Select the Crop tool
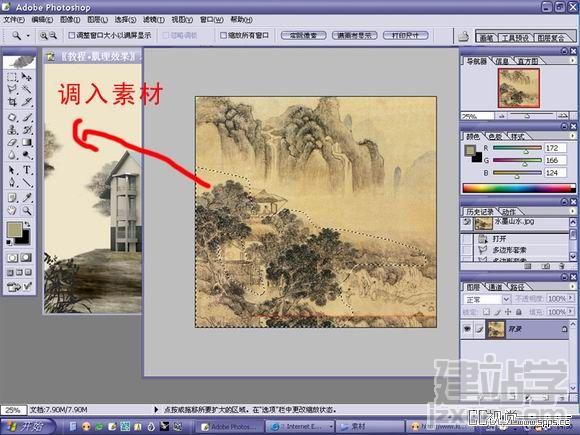Image resolution: width=580 pixels, height=435 pixels. [12, 101]
